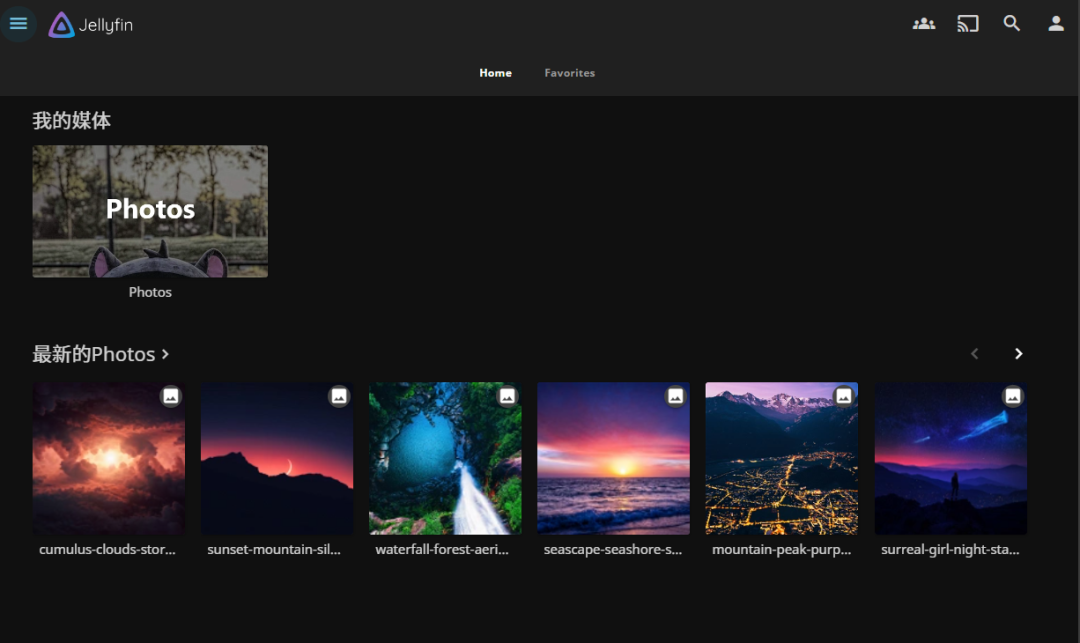Viewport: 1080px width, 643px height.
Task: Click the mountain-peak-purp... file name
Action: pos(782,549)
